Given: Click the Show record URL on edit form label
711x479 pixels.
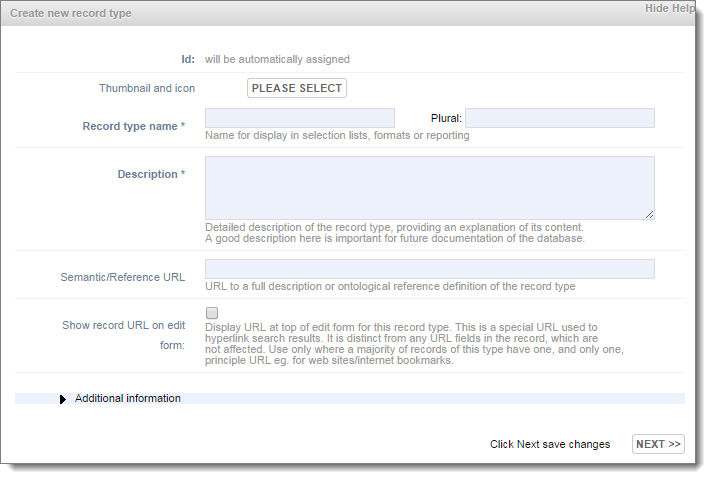Looking at the screenshot, I should pyautogui.click(x=124, y=335).
